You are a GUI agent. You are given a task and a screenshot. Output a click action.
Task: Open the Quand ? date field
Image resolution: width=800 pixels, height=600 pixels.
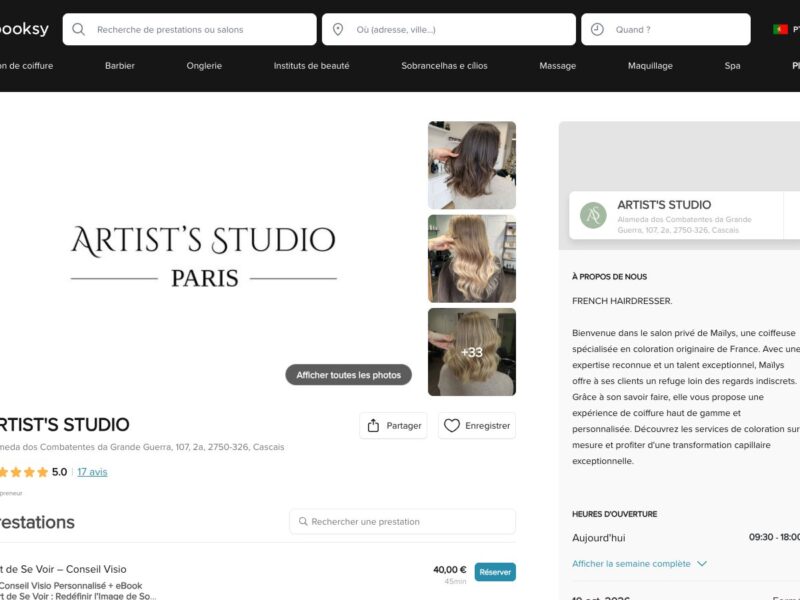click(665, 30)
